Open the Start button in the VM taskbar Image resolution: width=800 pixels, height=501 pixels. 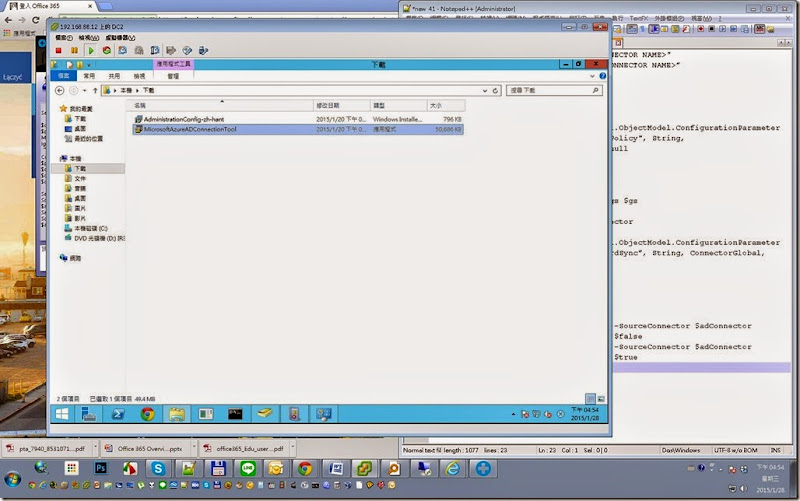coord(62,414)
